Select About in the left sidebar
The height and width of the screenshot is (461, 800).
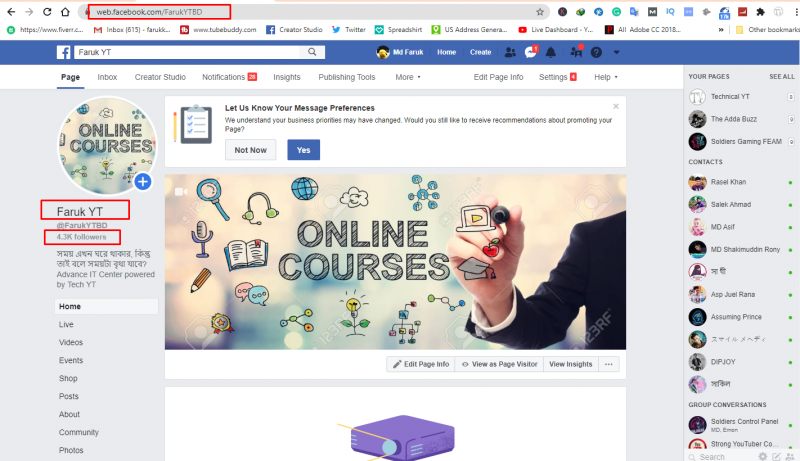(x=69, y=414)
